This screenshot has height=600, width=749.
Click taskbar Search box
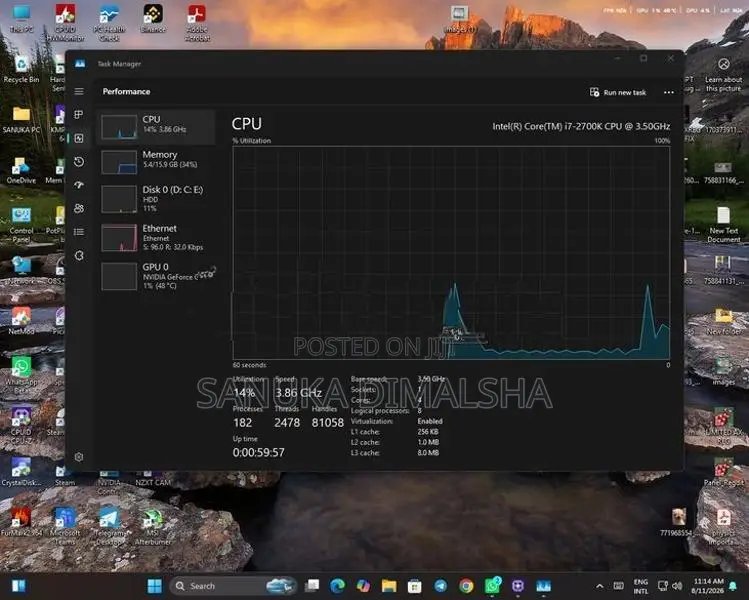pyautogui.click(x=233, y=586)
